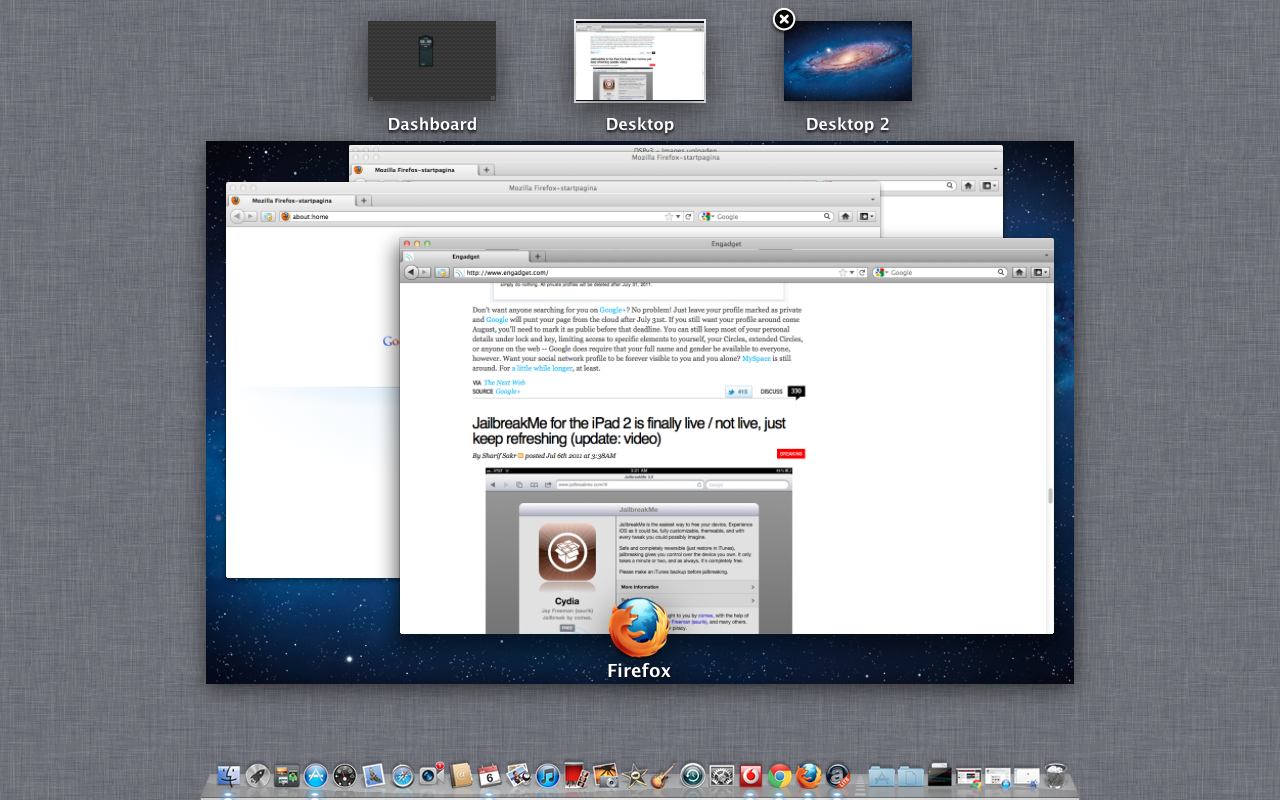The width and height of the screenshot is (1280, 800).
Task: Open Bookmarks menu button in about:home window
Action: click(866, 216)
